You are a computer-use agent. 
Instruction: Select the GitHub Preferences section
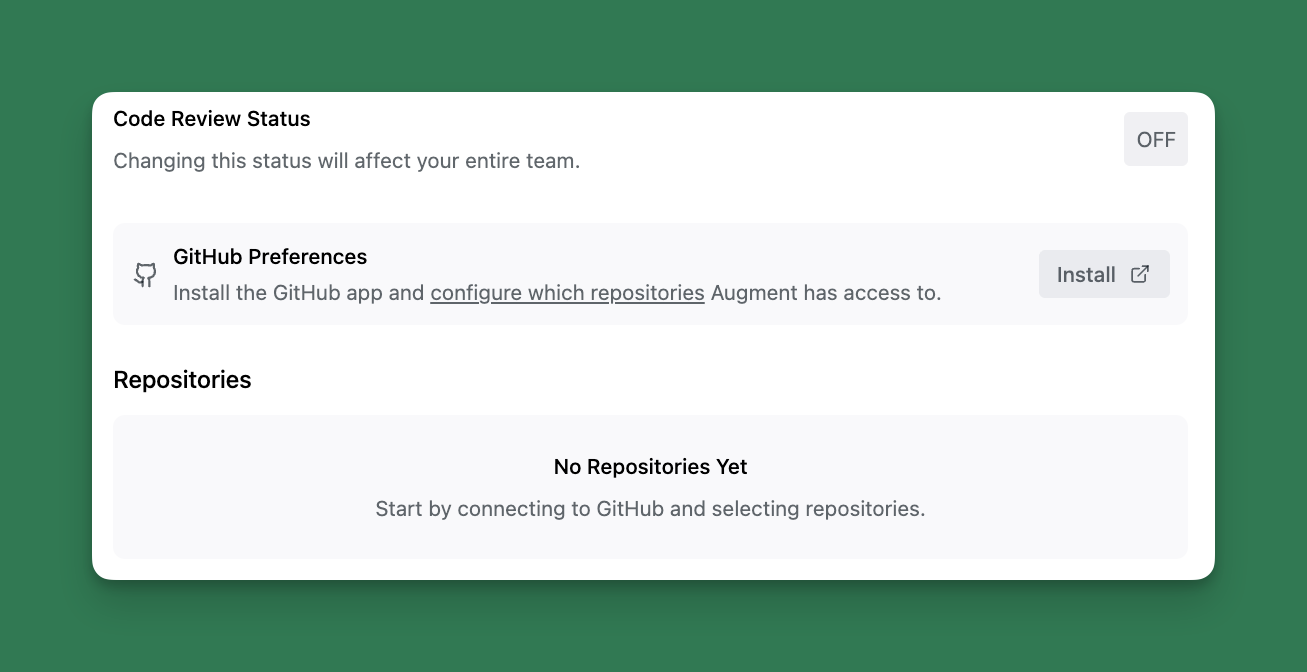(650, 273)
